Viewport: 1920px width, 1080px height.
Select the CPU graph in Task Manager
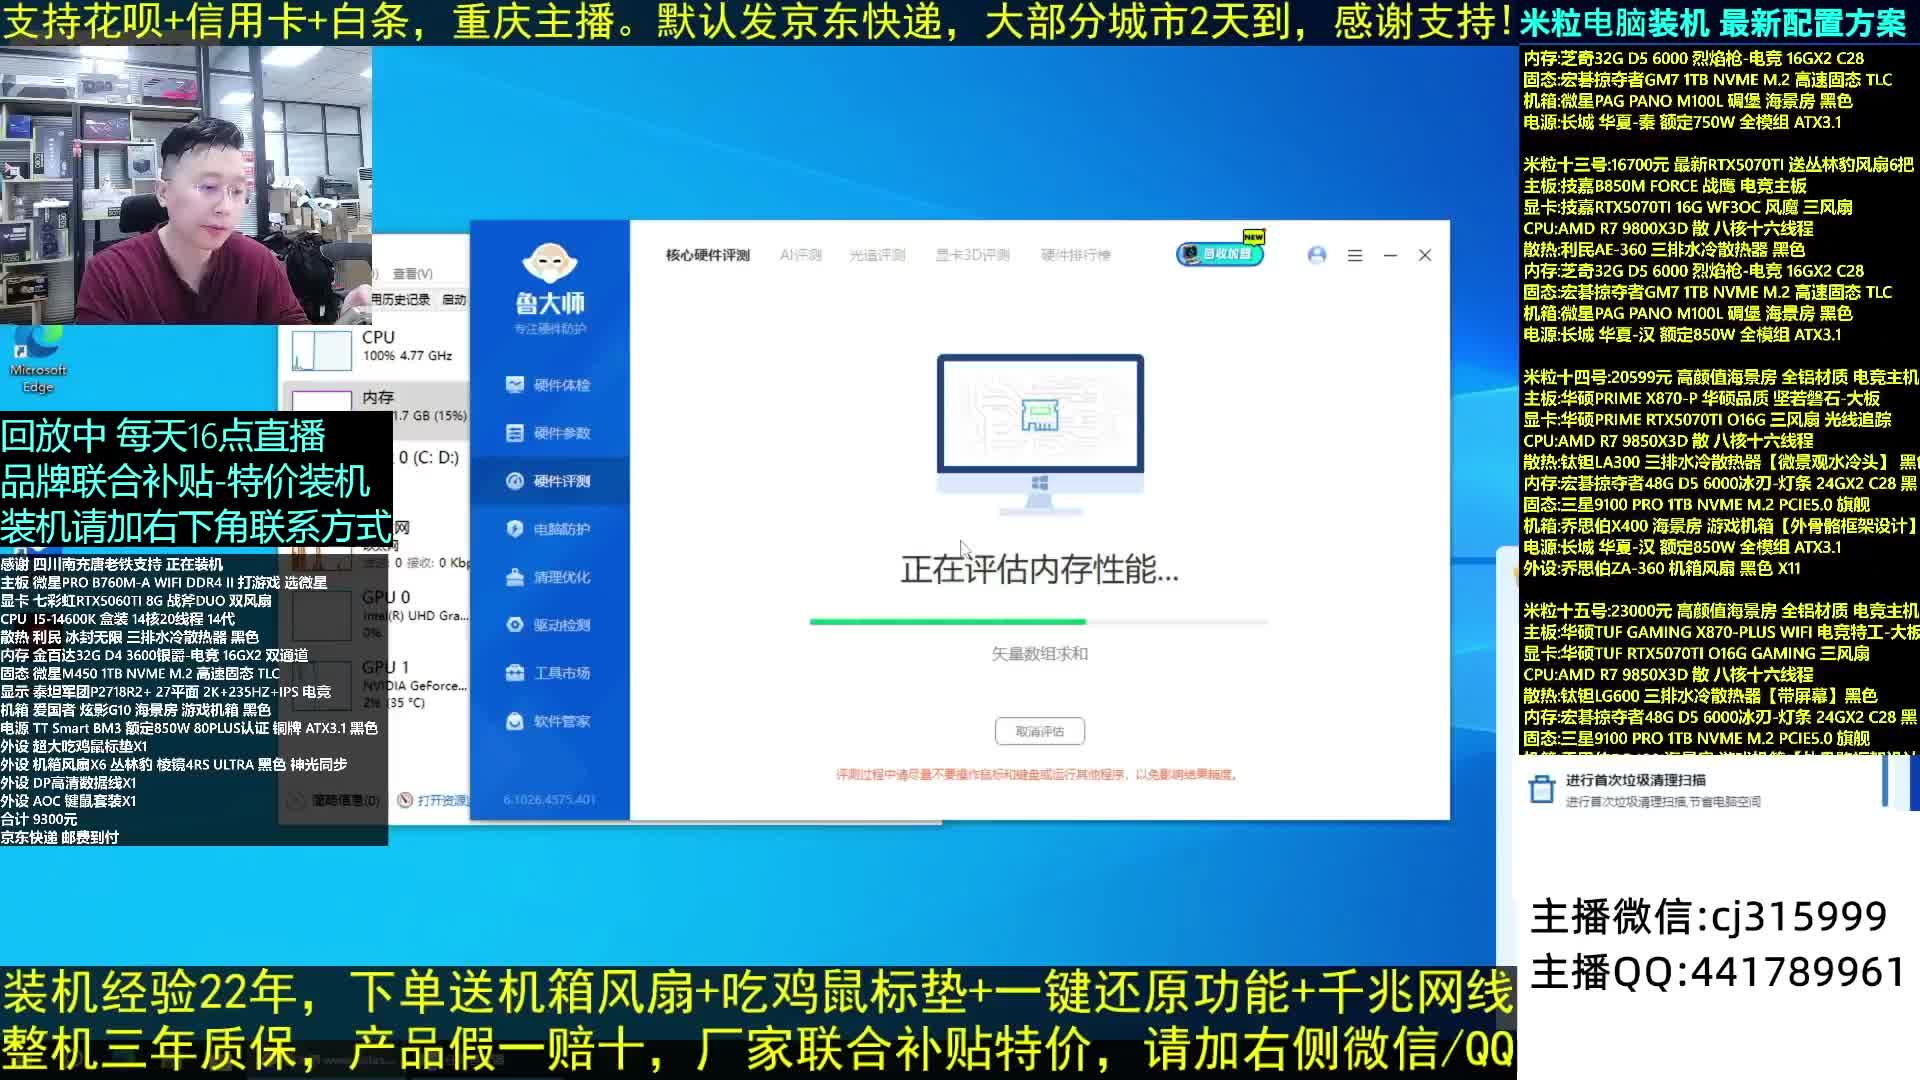322,350
